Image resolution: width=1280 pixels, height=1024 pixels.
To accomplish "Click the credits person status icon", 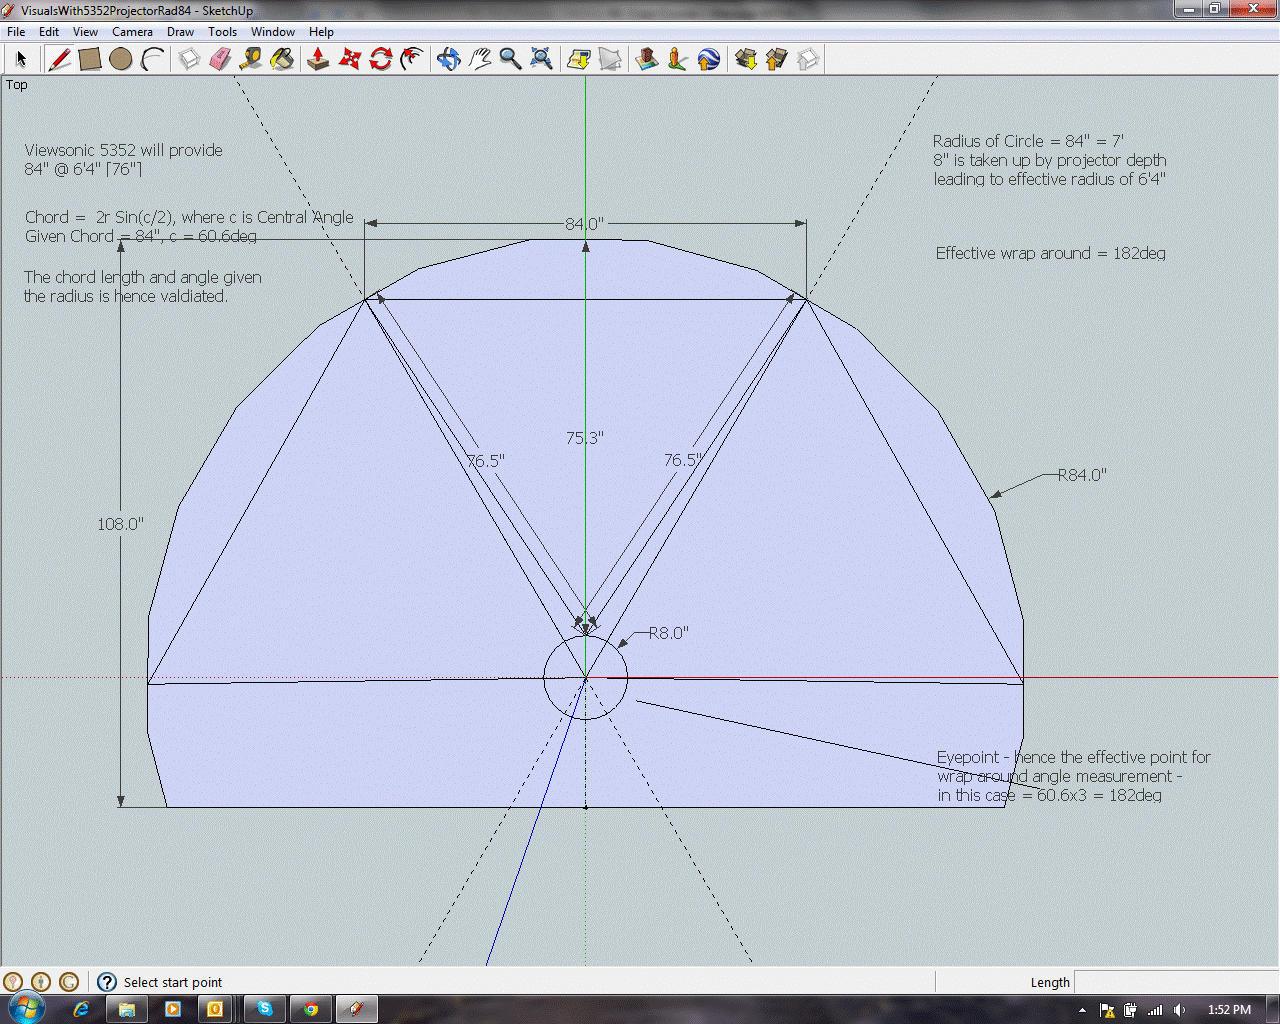I will click(41, 982).
